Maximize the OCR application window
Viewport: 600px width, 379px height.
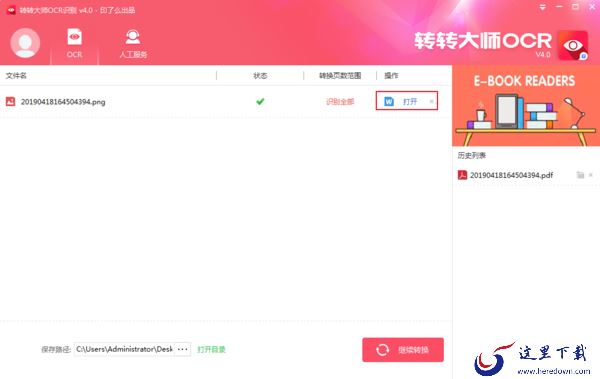click(575, 7)
